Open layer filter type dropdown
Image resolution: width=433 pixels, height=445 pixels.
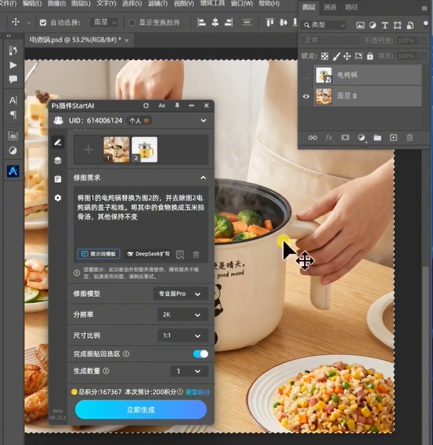point(324,25)
